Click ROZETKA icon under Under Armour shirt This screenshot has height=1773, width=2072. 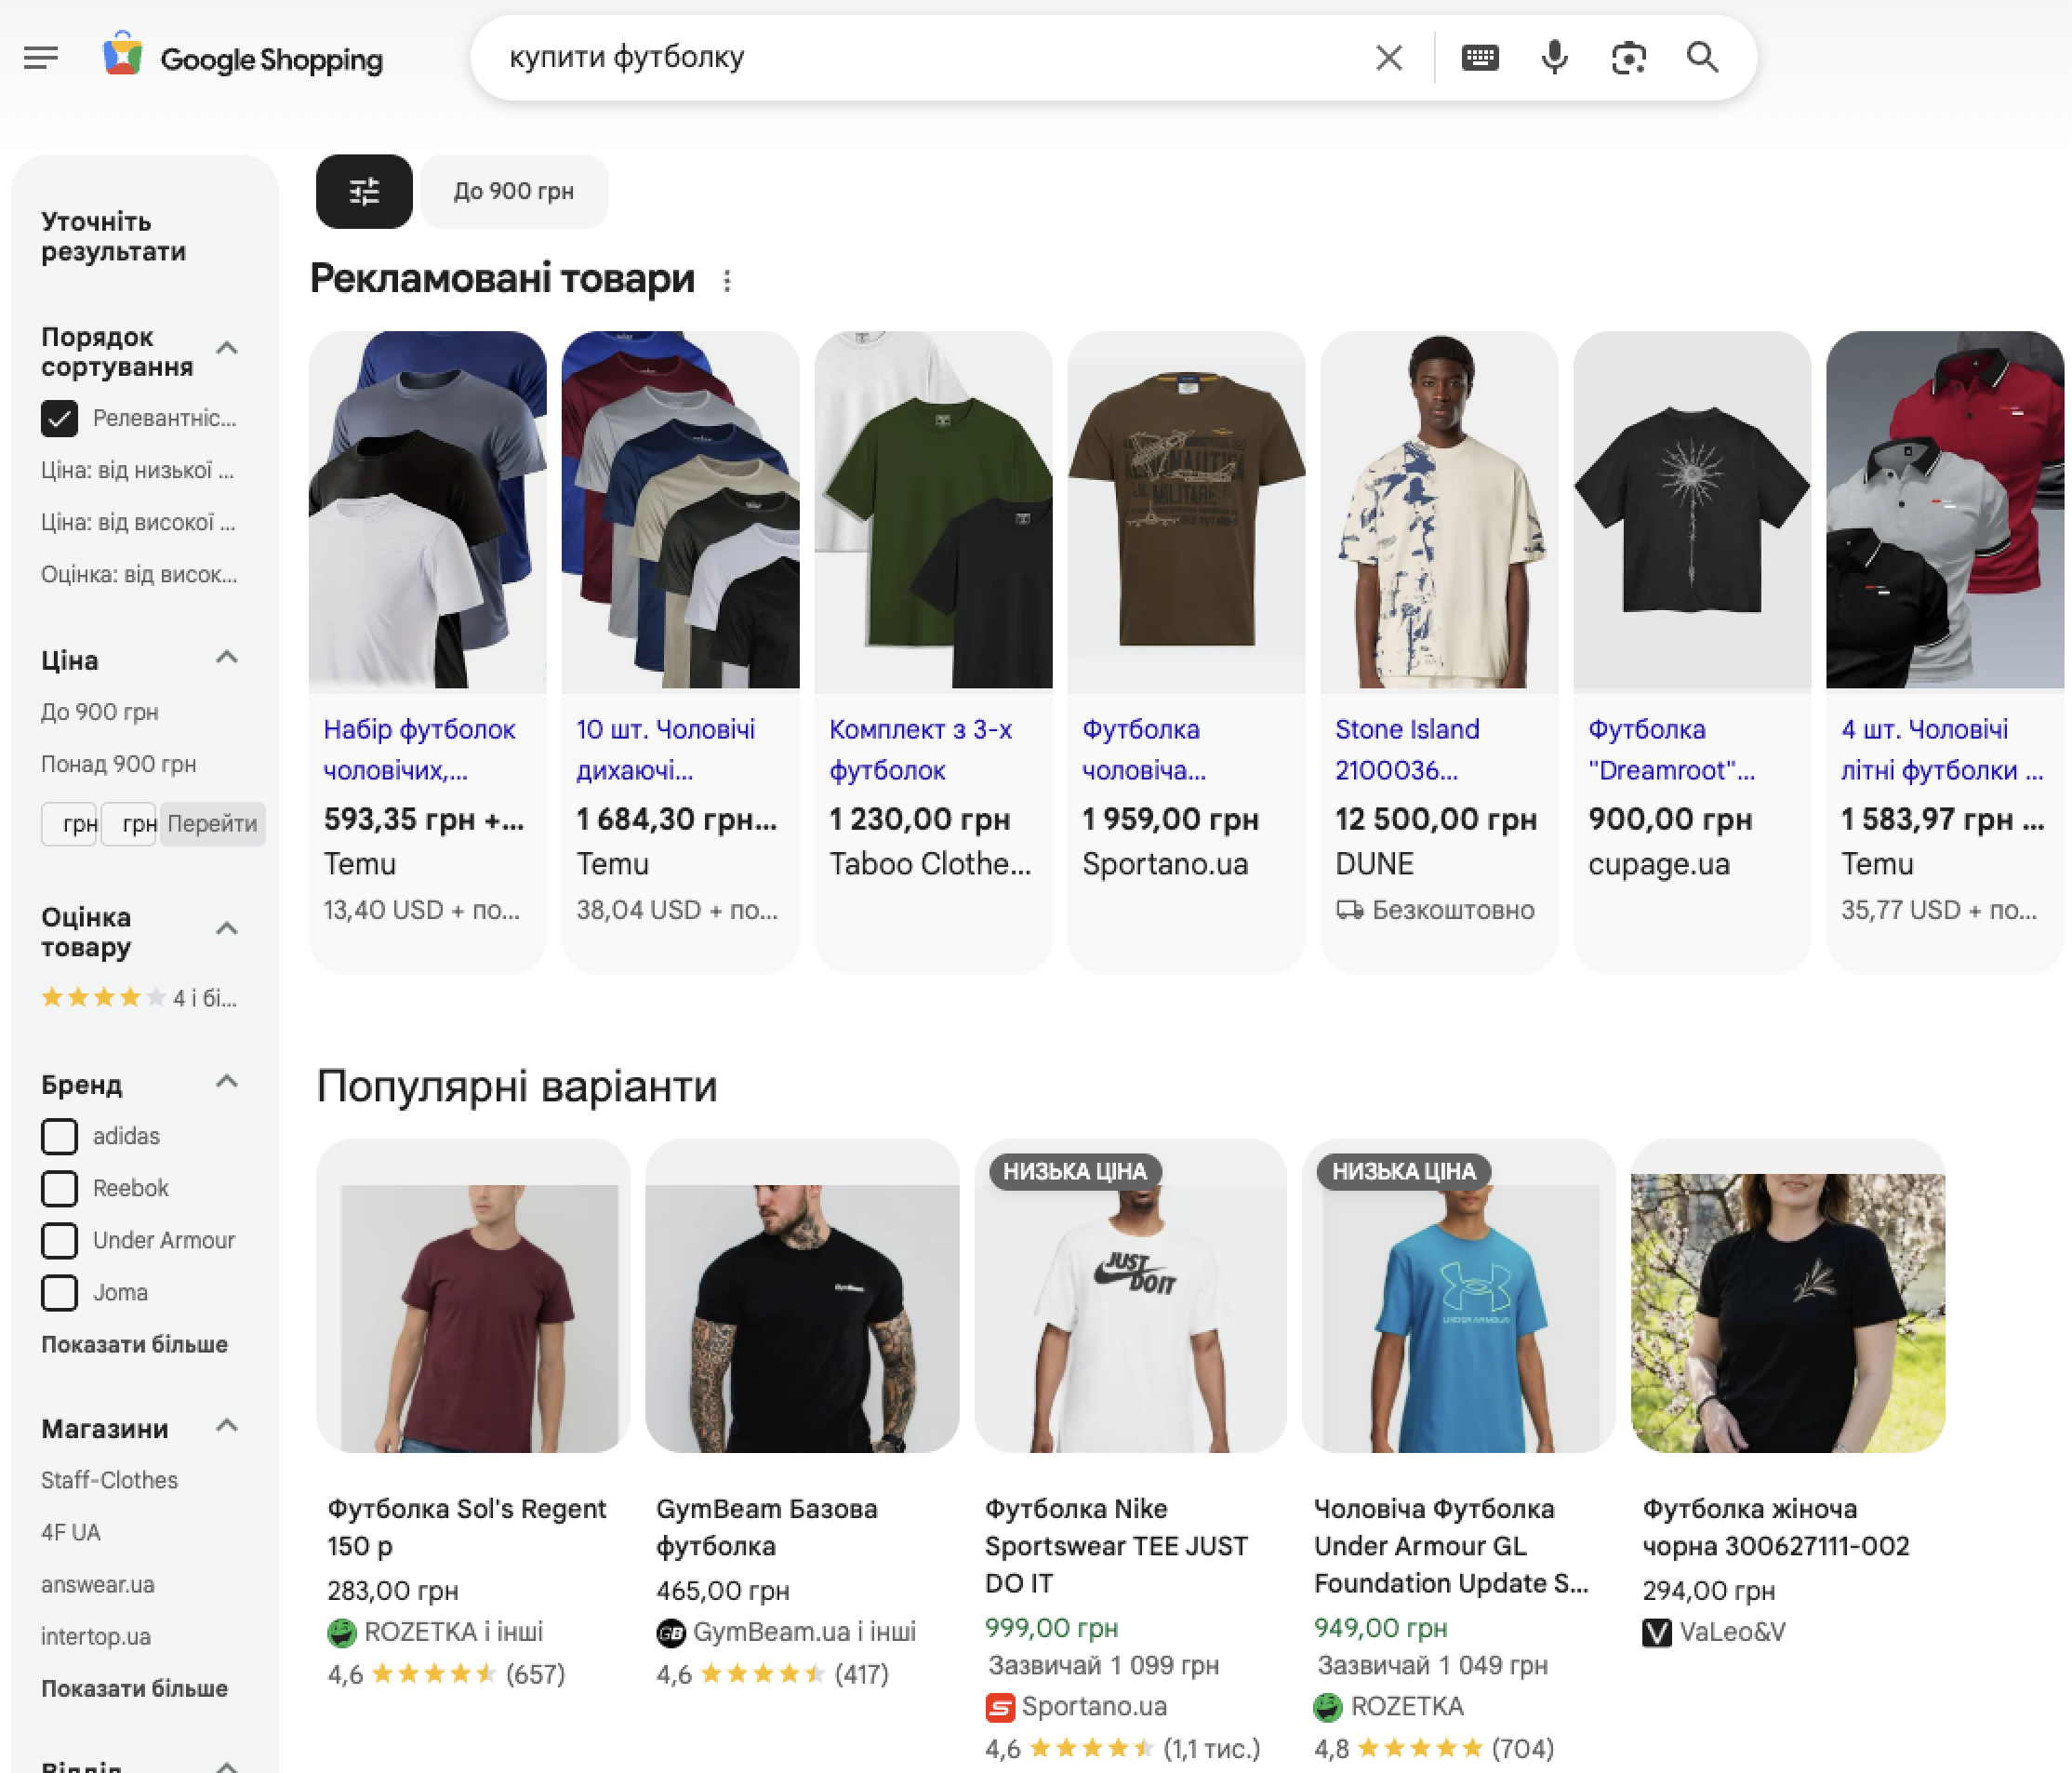click(x=1328, y=1707)
